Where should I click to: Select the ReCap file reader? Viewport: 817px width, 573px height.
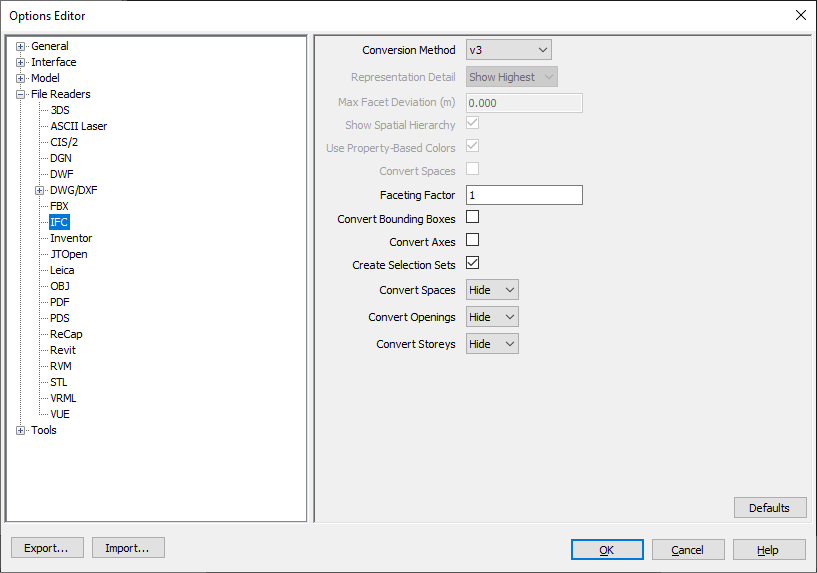tap(66, 334)
